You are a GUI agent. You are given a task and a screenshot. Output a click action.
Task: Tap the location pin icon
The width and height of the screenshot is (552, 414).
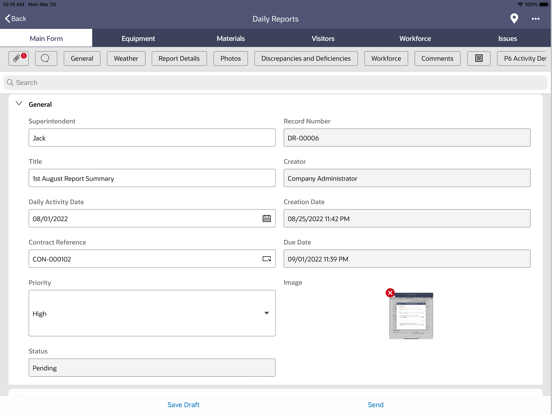coord(514,18)
